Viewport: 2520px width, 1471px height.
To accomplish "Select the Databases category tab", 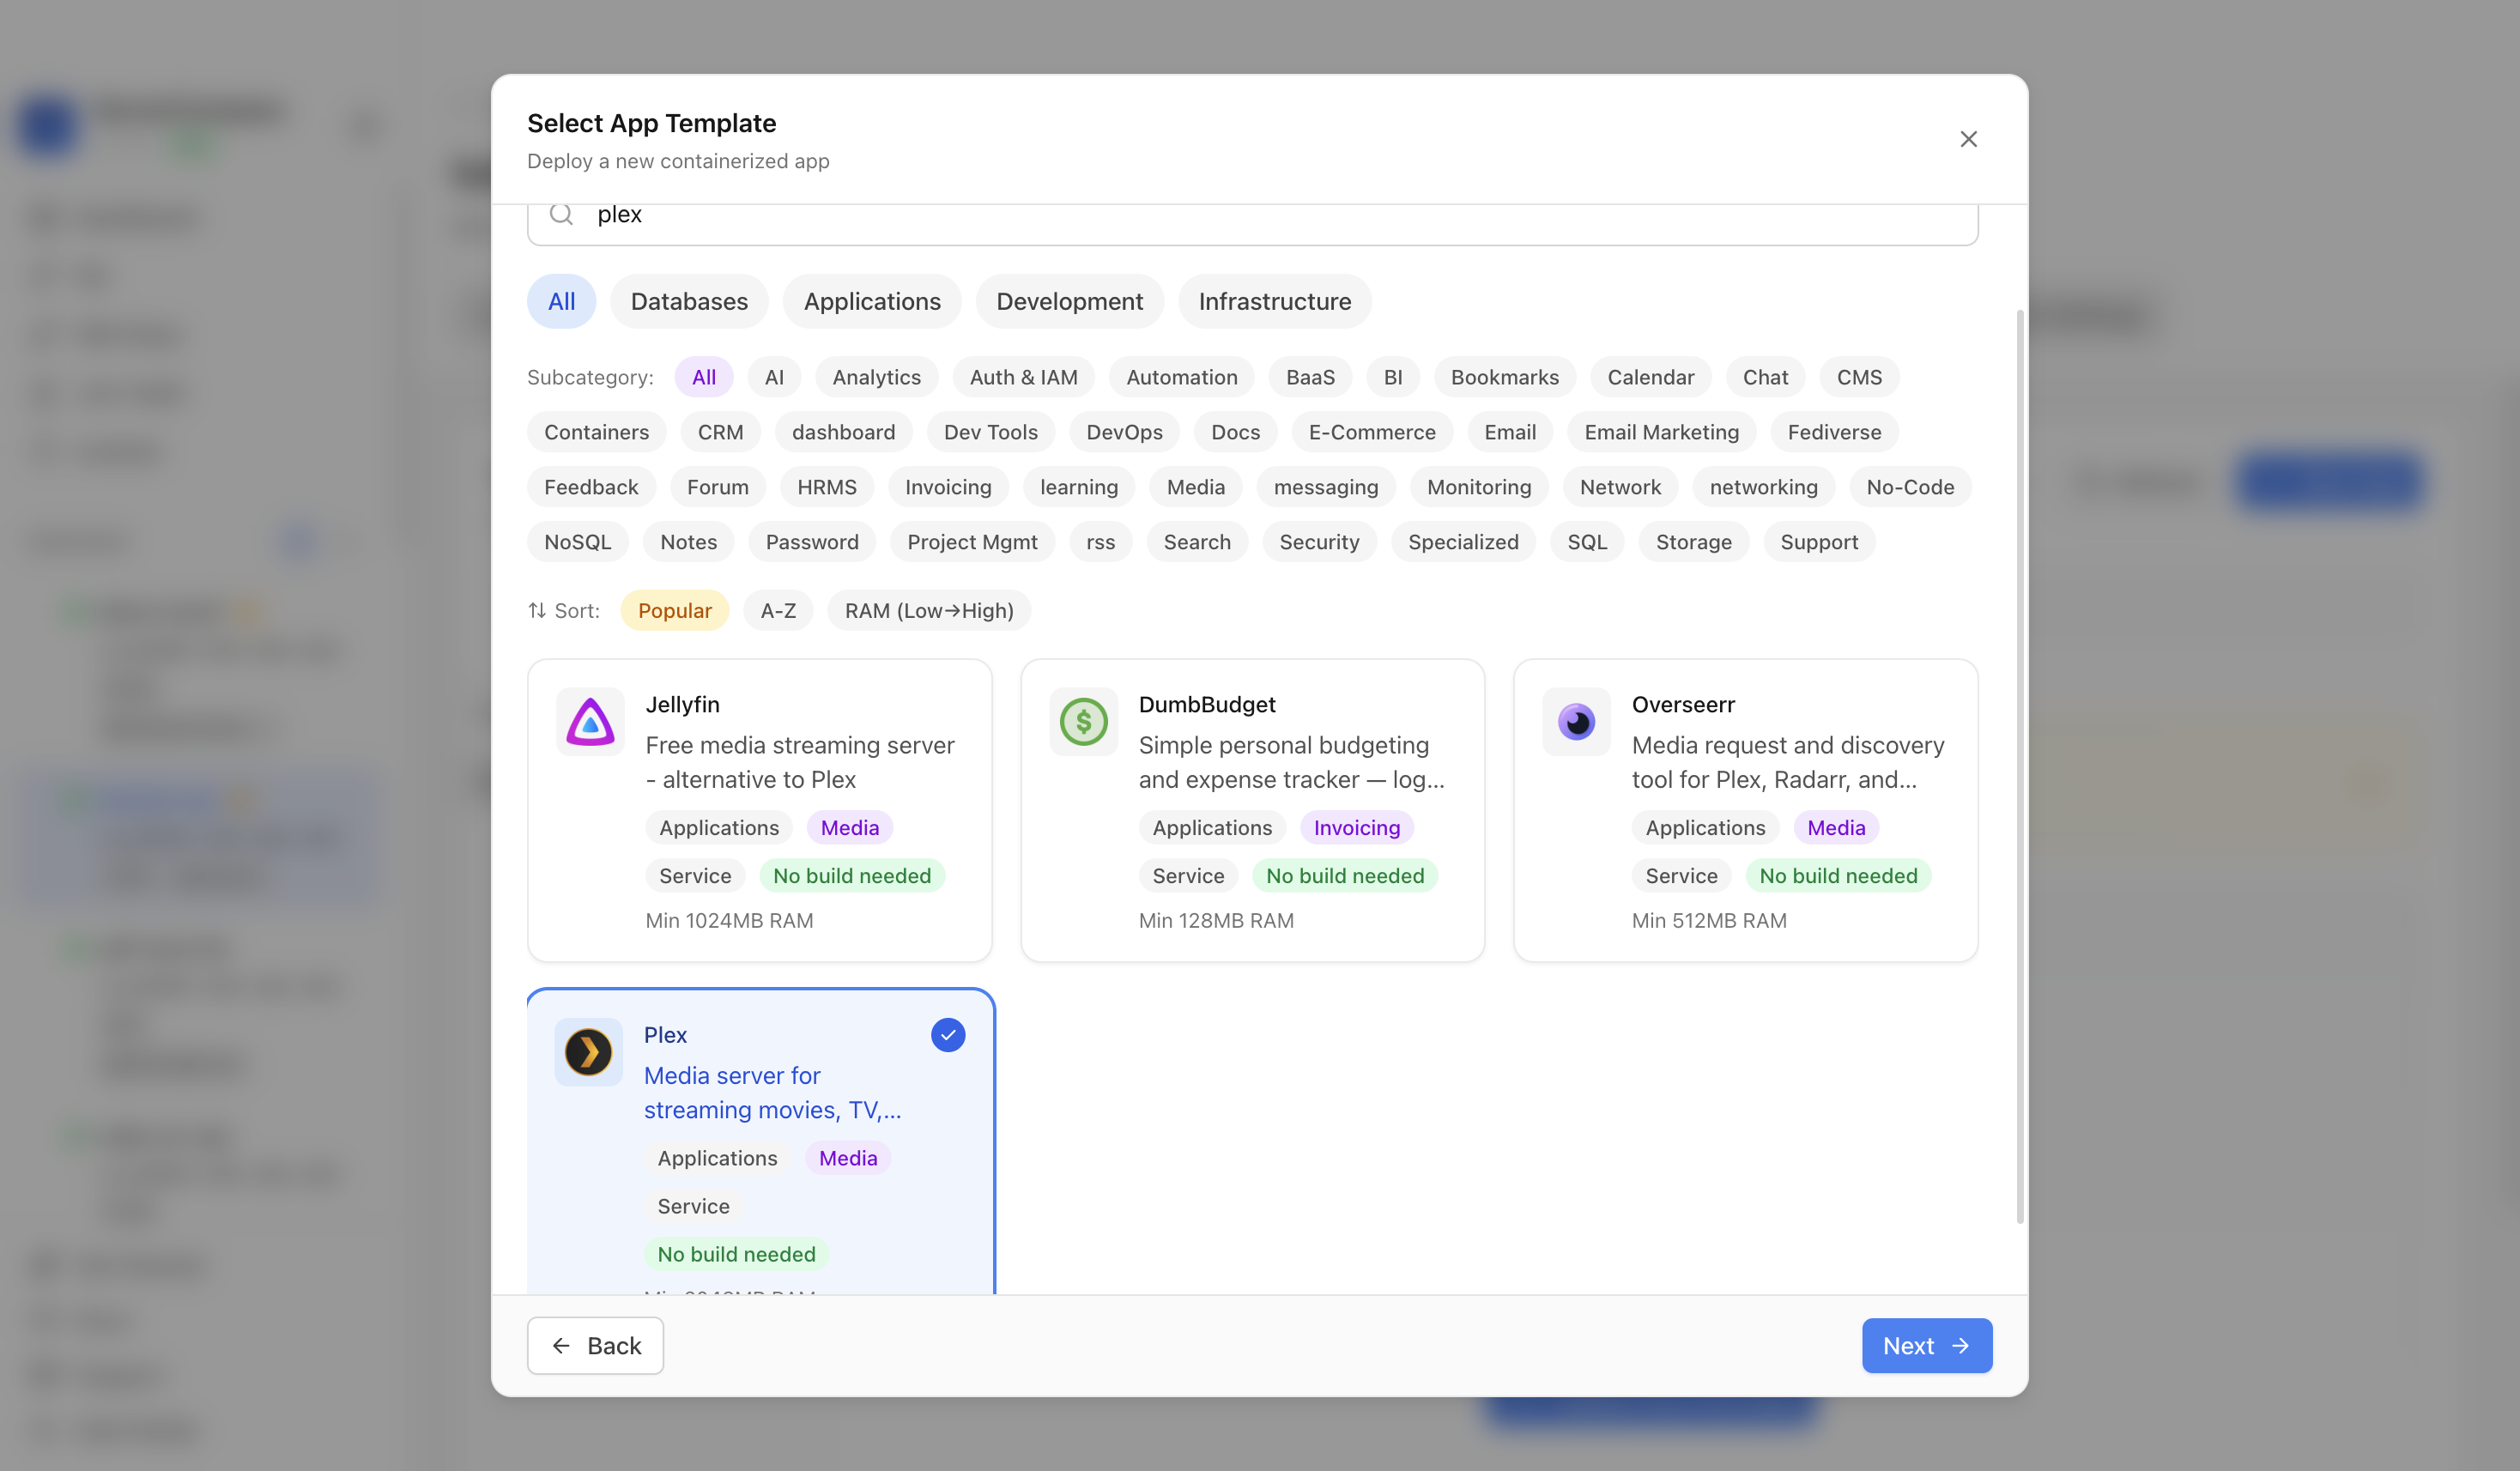I will 689,301.
